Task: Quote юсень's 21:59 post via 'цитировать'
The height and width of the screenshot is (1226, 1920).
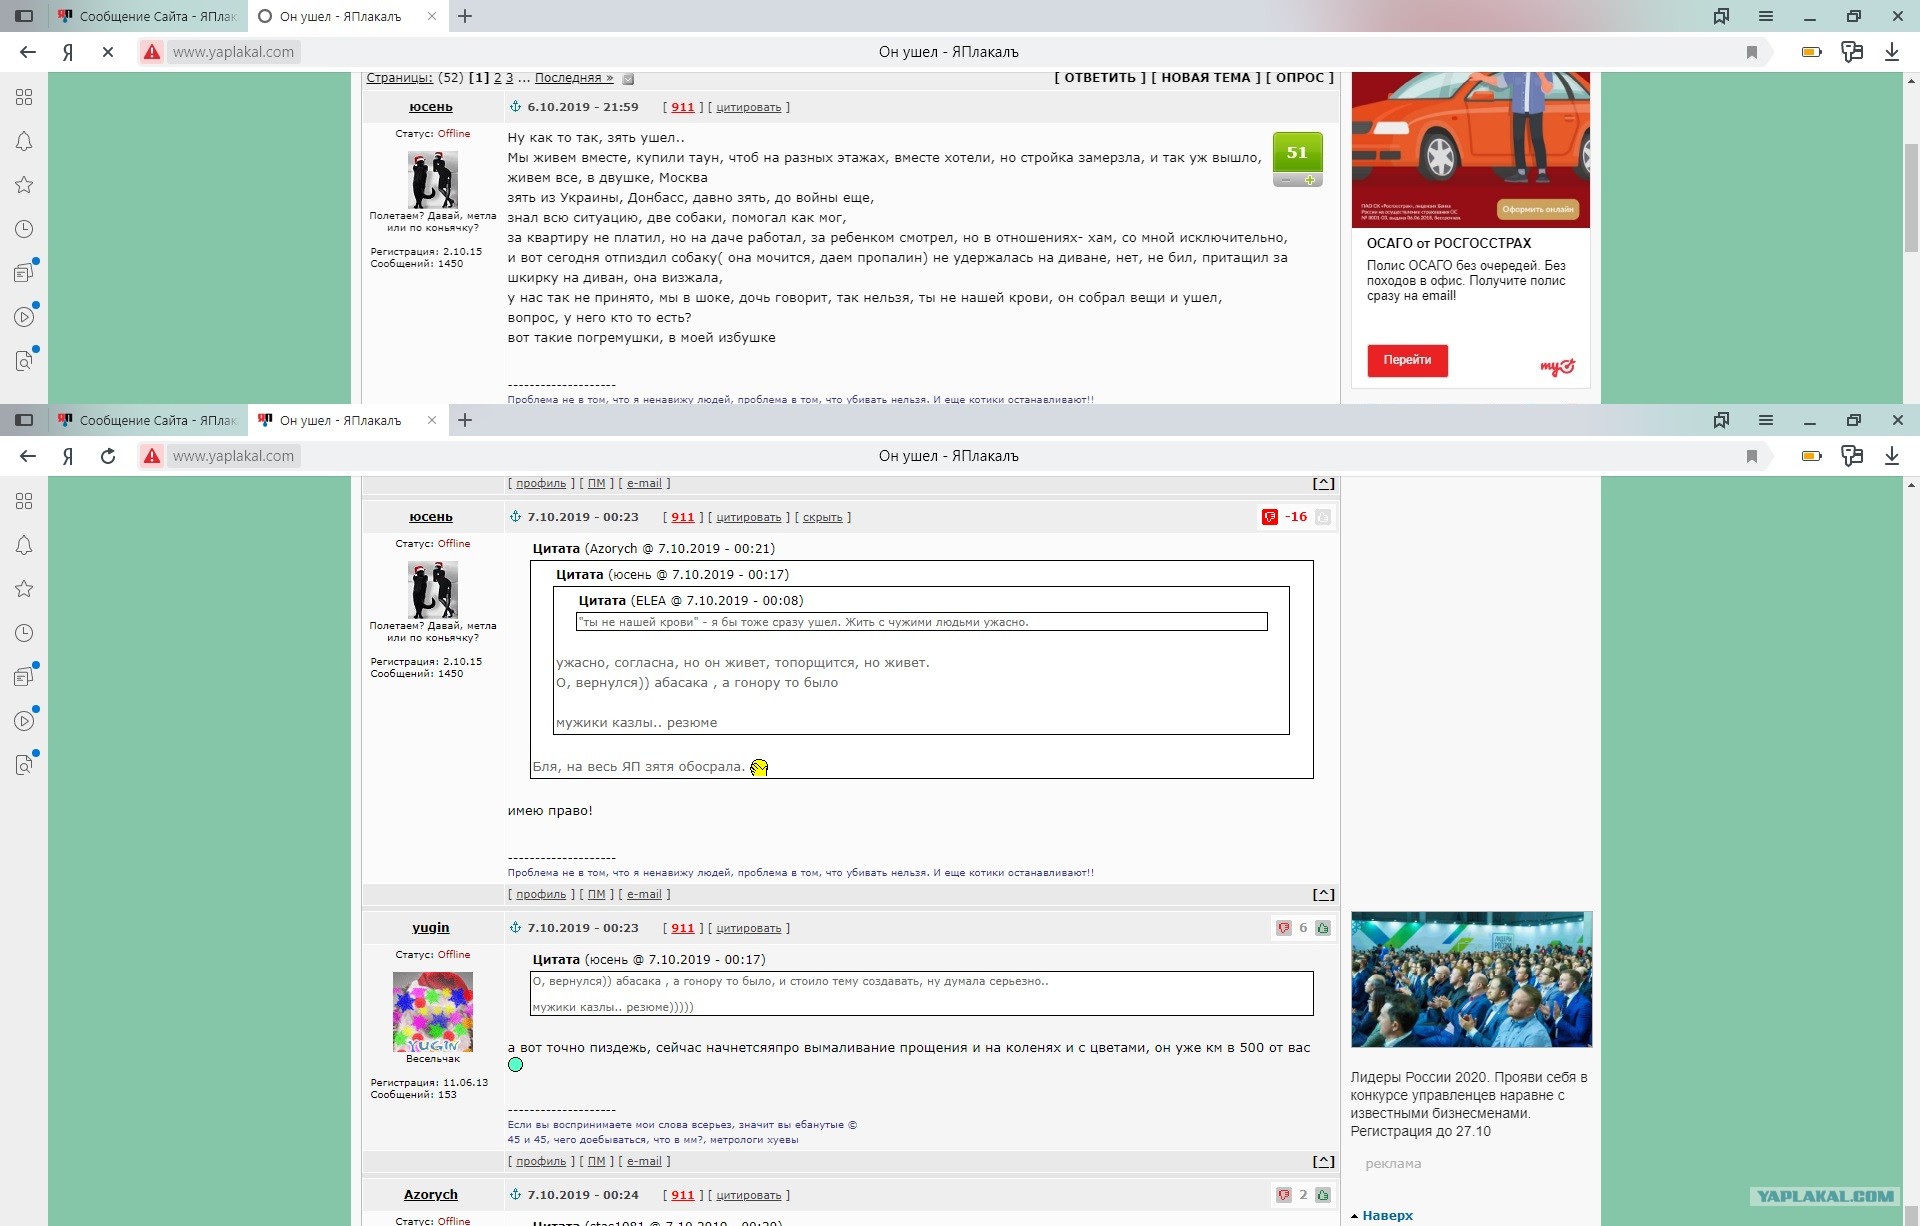Action: tap(749, 107)
